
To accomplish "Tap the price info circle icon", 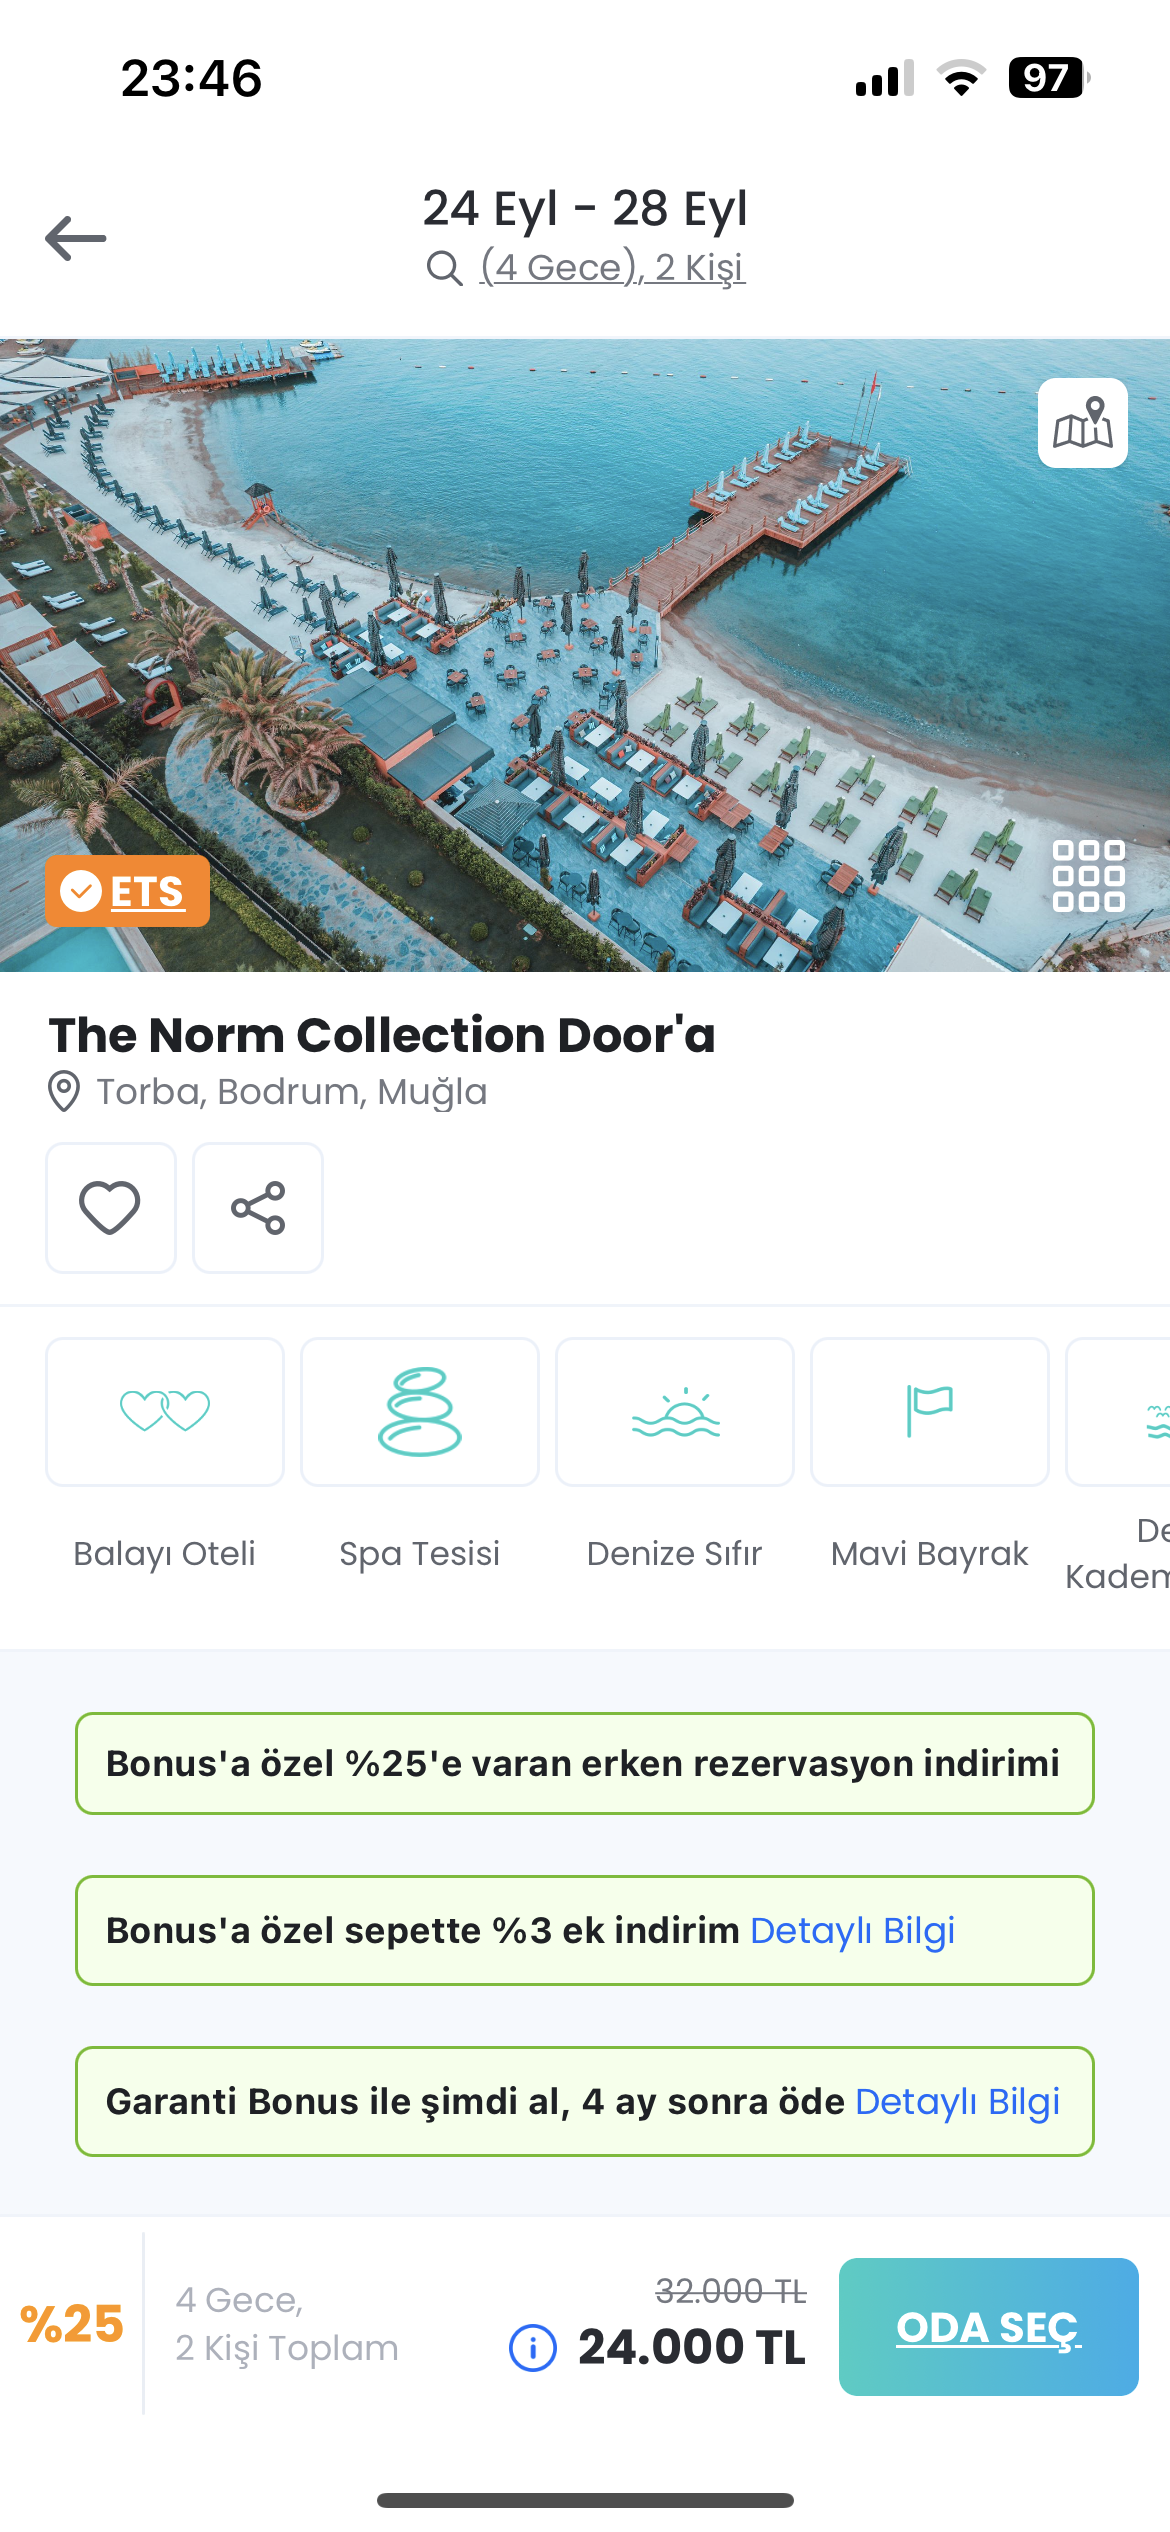I will 533,2347.
